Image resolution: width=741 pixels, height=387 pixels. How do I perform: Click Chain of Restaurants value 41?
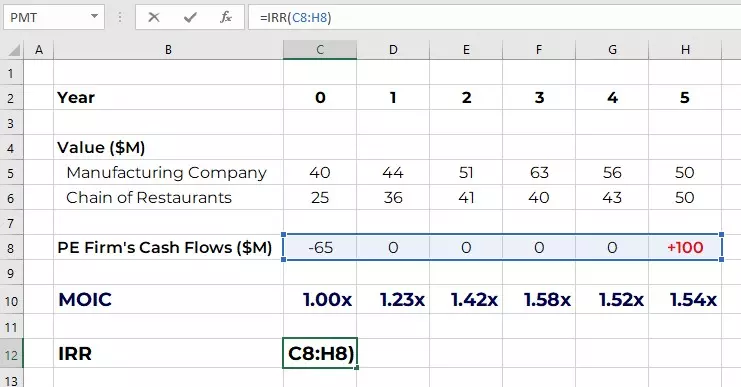466,198
